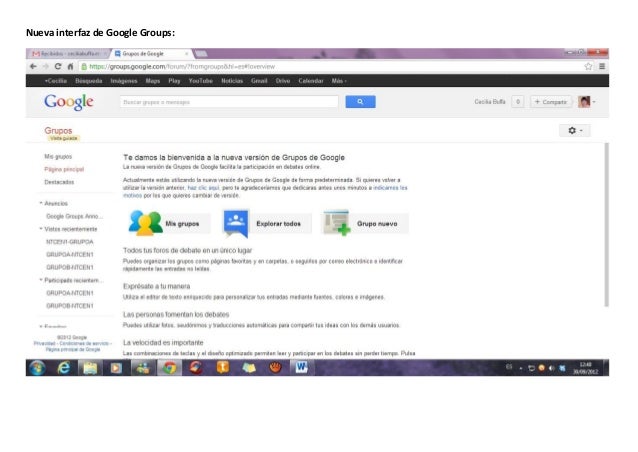Open GRUPOB-NTCEN1 under Vistos recientemente
Viewport: 638px width, 452px height.
pyautogui.click(x=70, y=267)
